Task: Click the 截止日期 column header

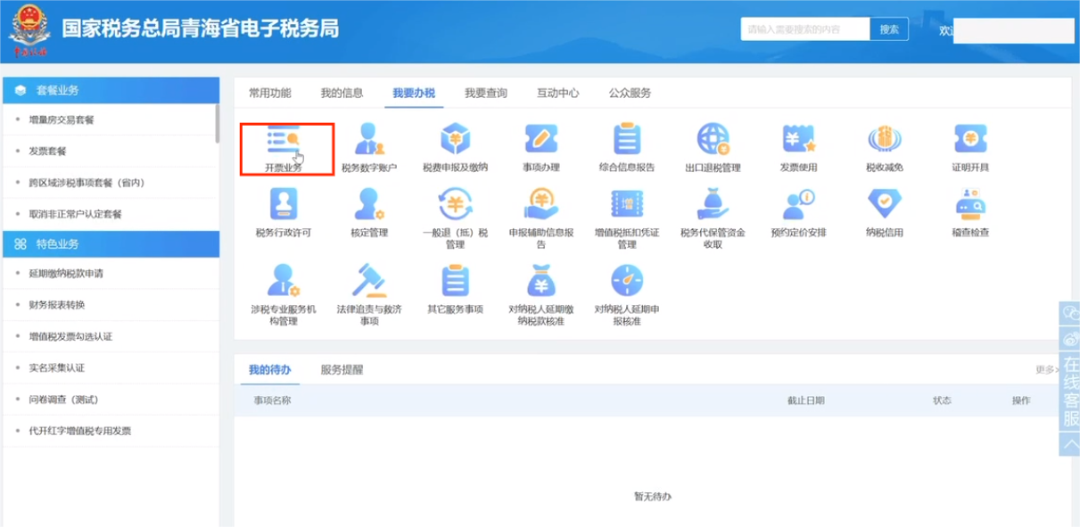Action: [x=806, y=400]
